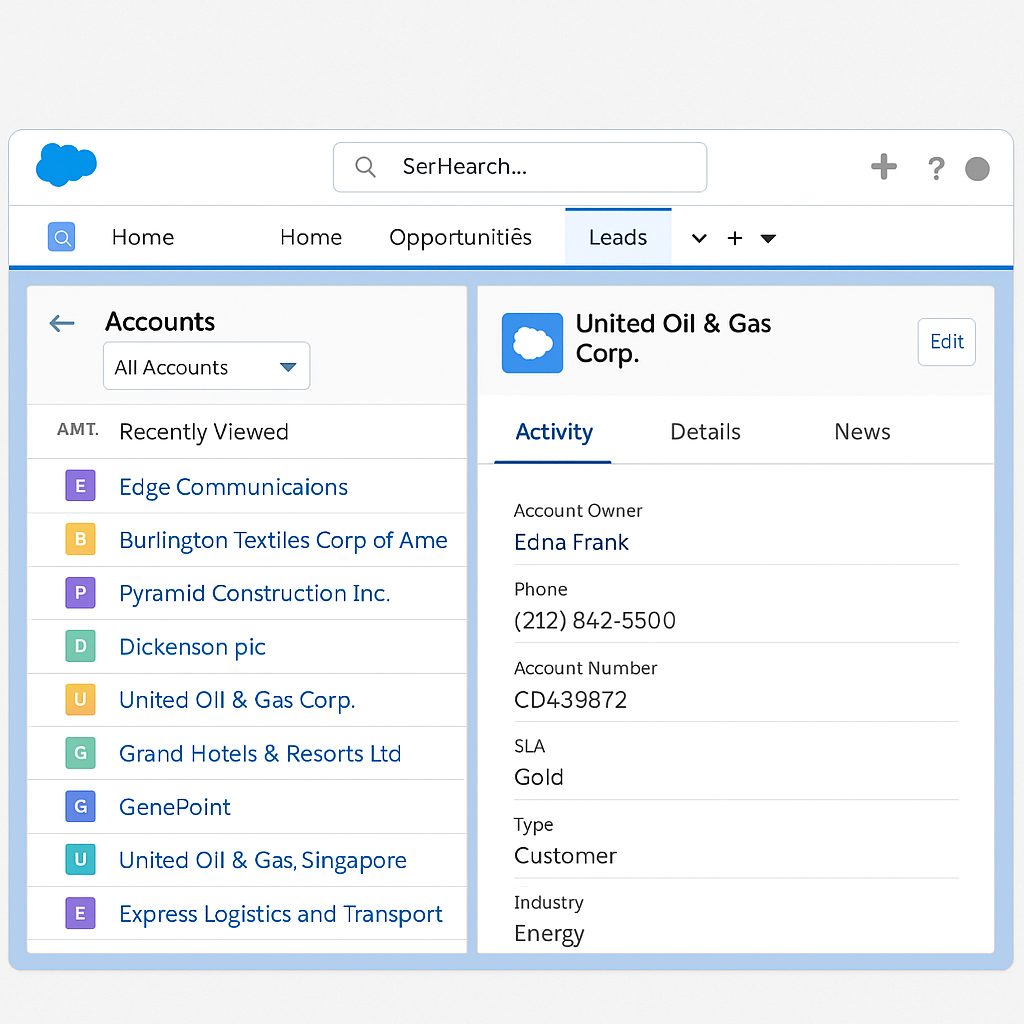Click the Edit button on the account record

pos(946,342)
